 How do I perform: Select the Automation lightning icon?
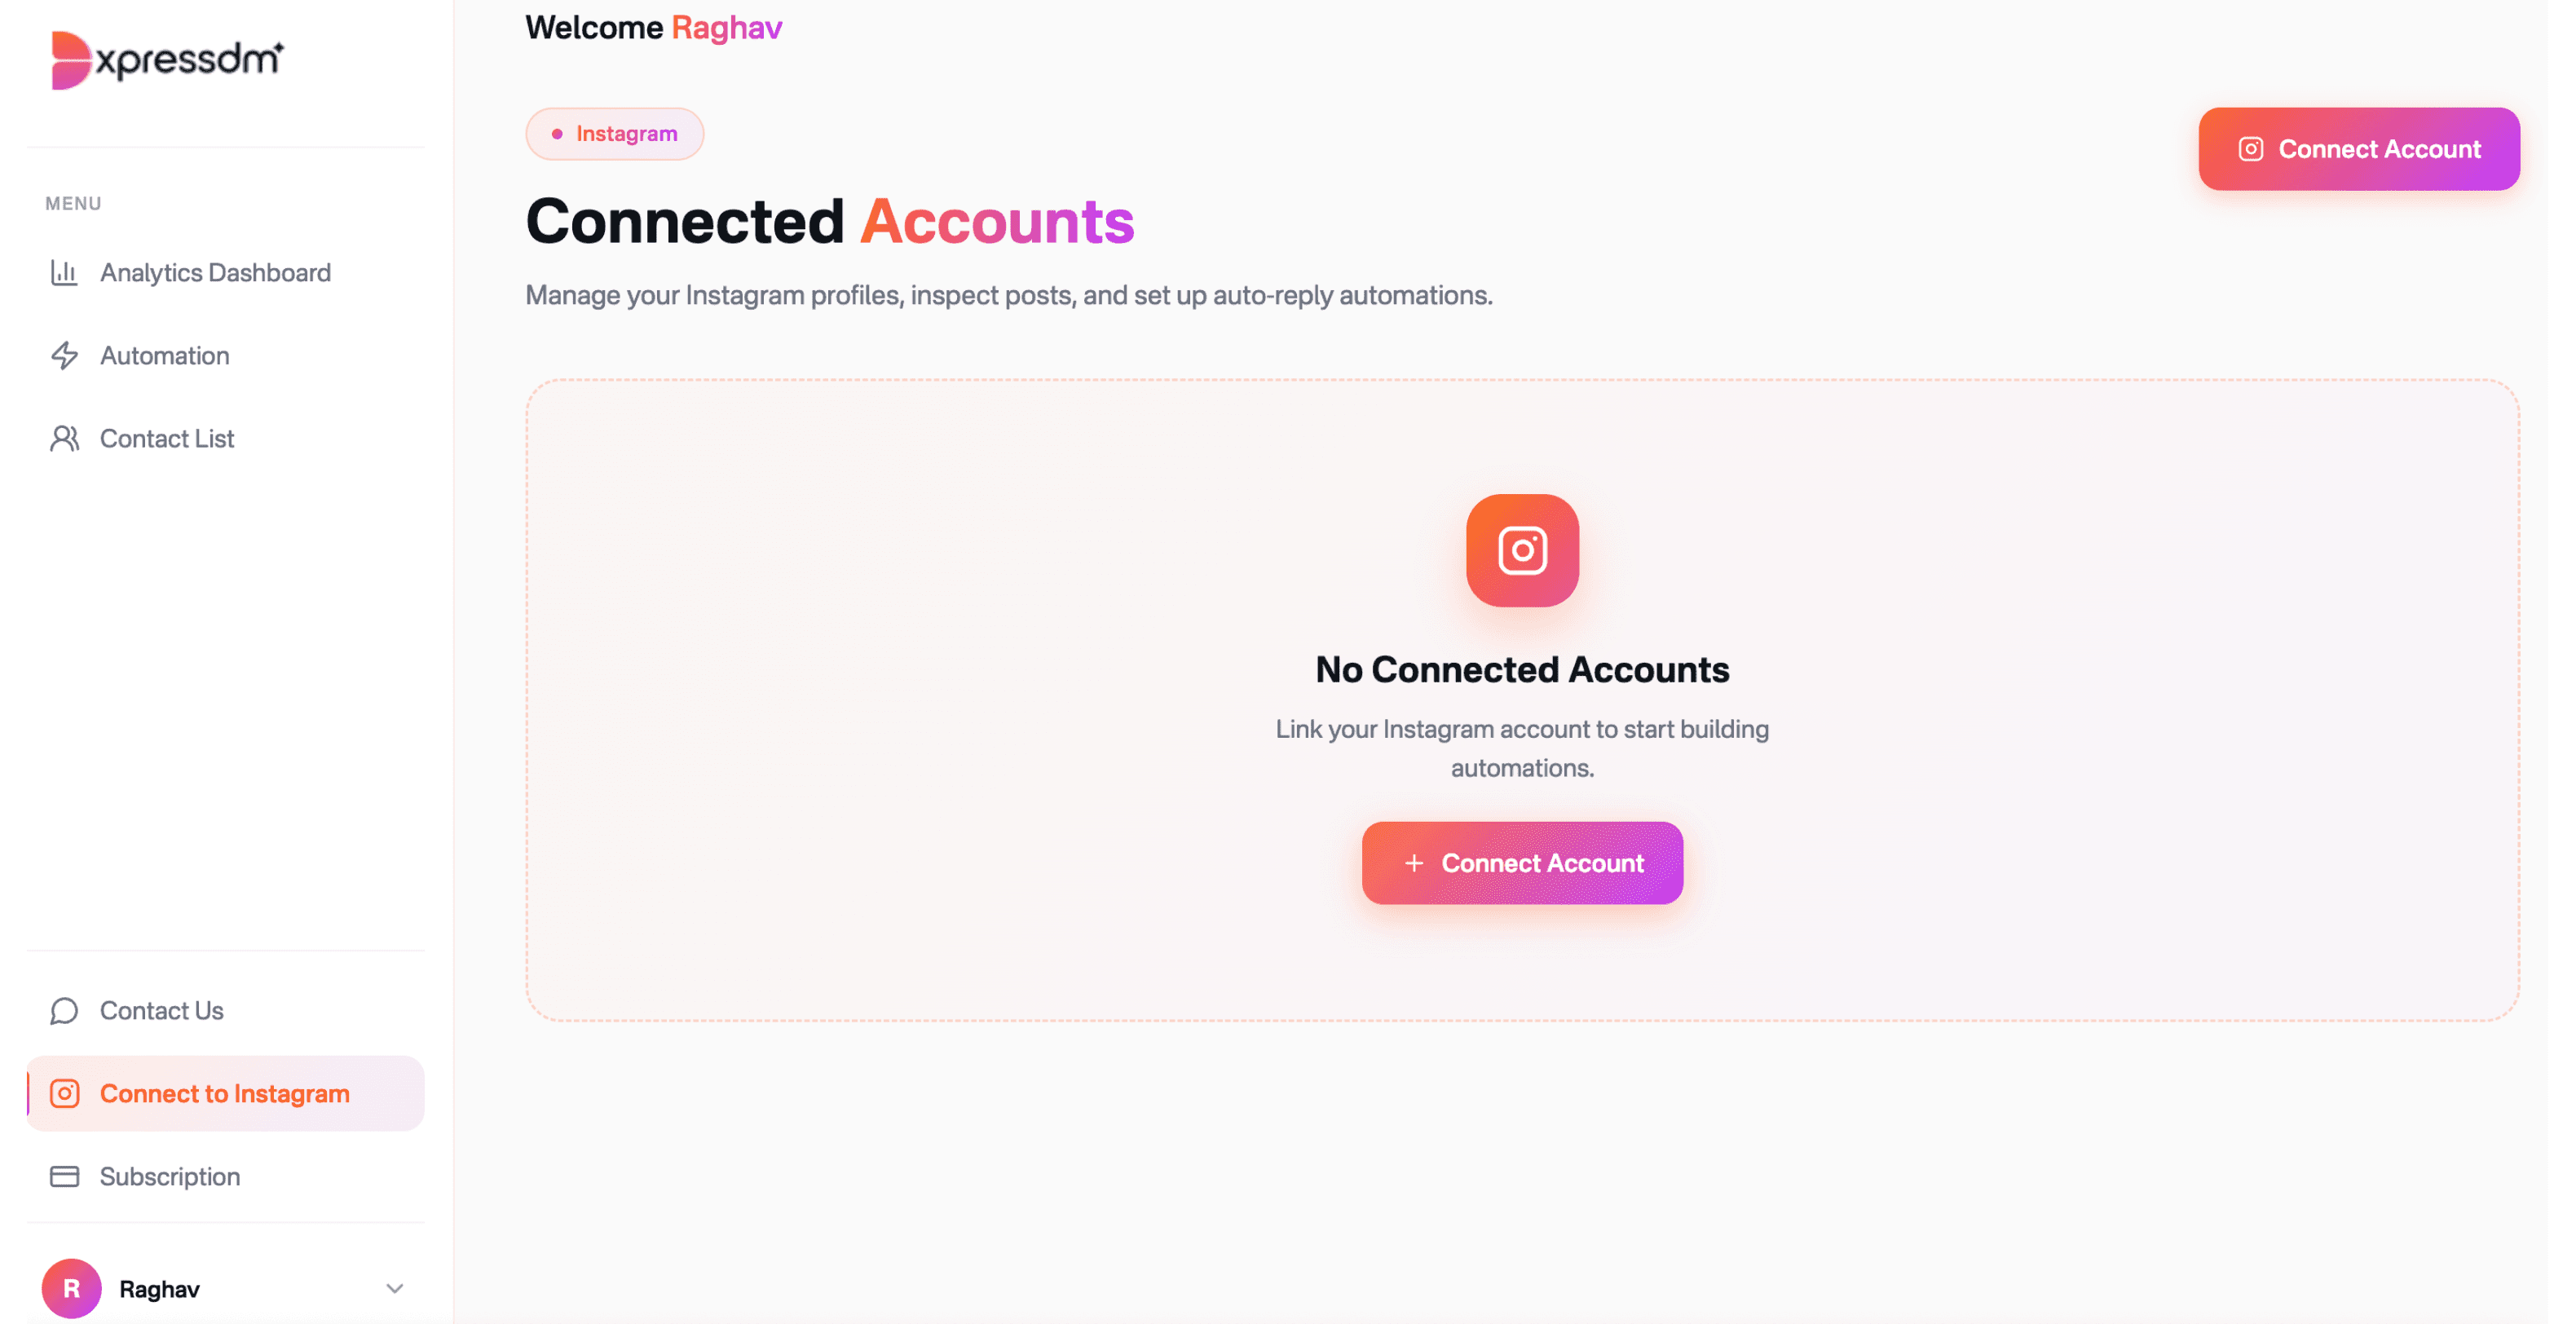[x=64, y=355]
